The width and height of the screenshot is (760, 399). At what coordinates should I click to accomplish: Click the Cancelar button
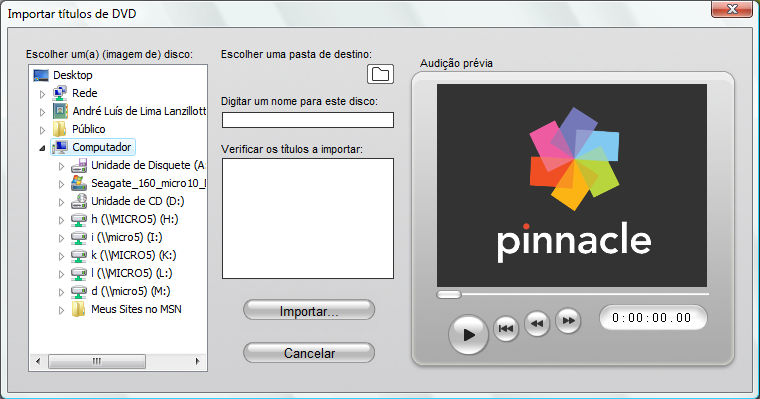click(309, 353)
